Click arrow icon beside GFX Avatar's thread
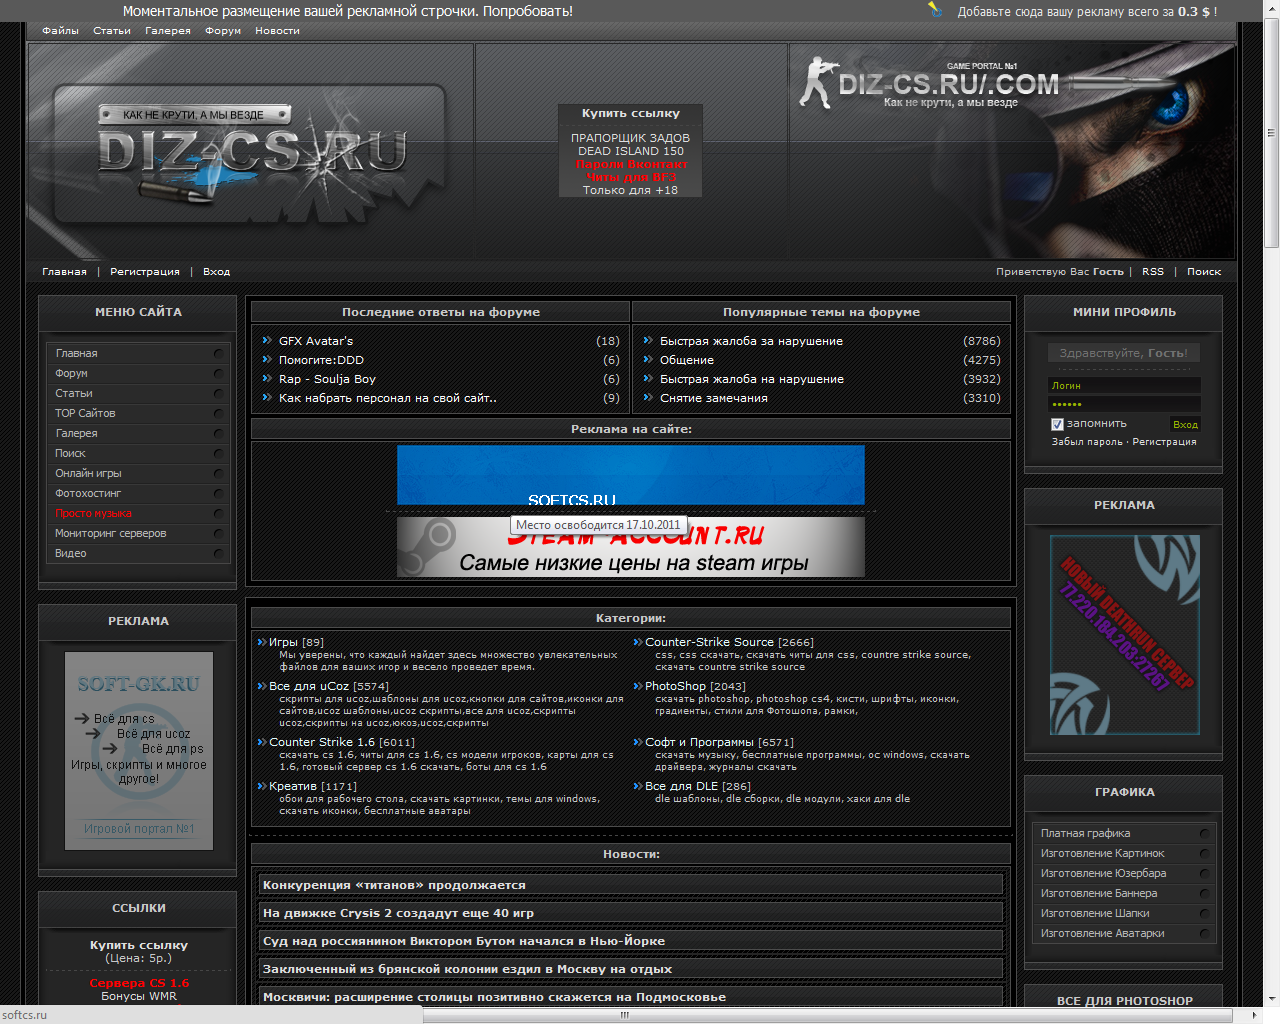This screenshot has width=1280, height=1024. (267, 341)
